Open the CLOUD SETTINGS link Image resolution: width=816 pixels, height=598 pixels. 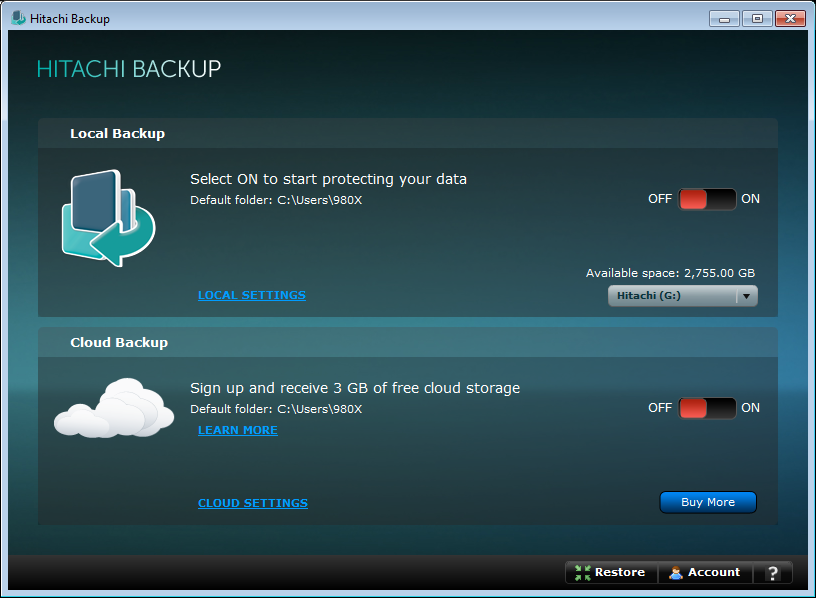[x=253, y=503]
